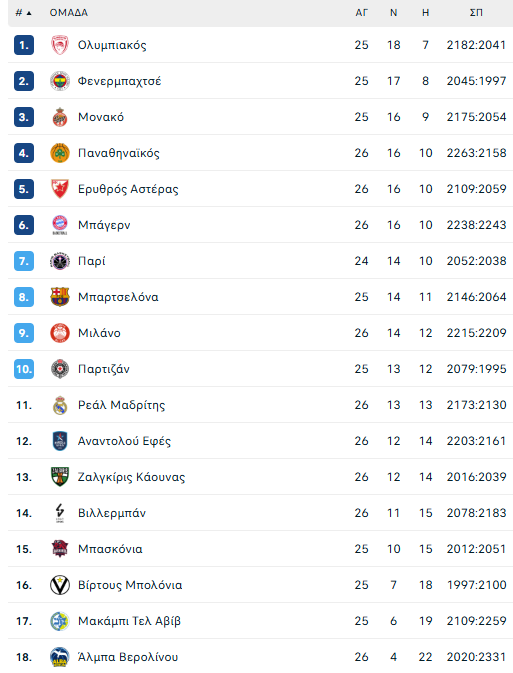This screenshot has width=513, height=673.
Task: Click the Olympiacos team logo
Action: tap(60, 45)
